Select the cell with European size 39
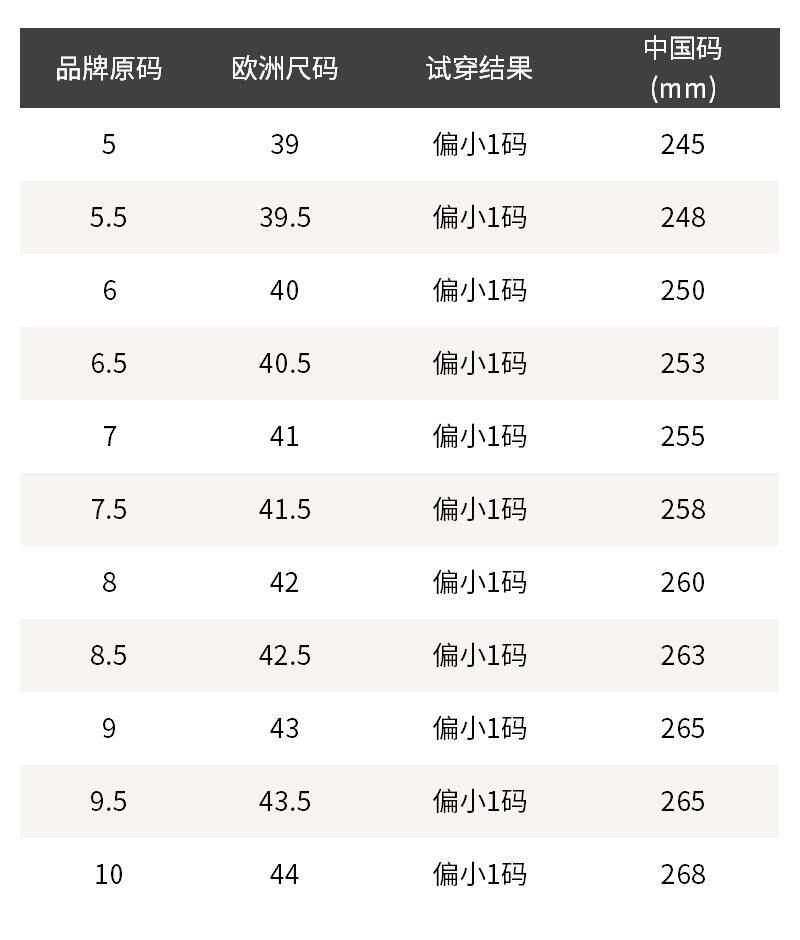 tap(284, 145)
